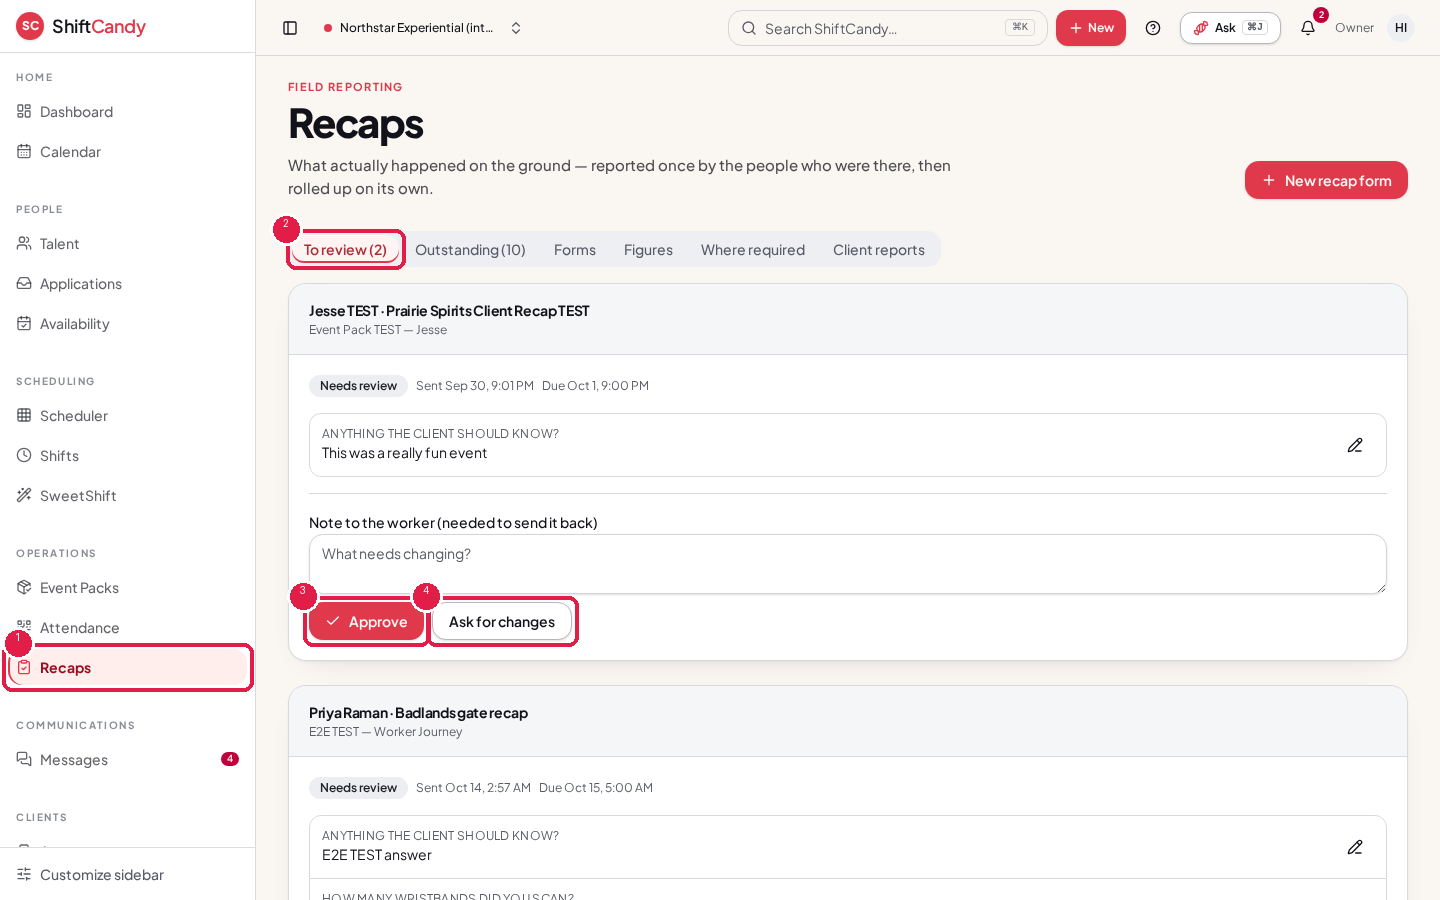This screenshot has height=900, width=1440.
Task: Open the help question mark icon
Action: pos(1153,28)
